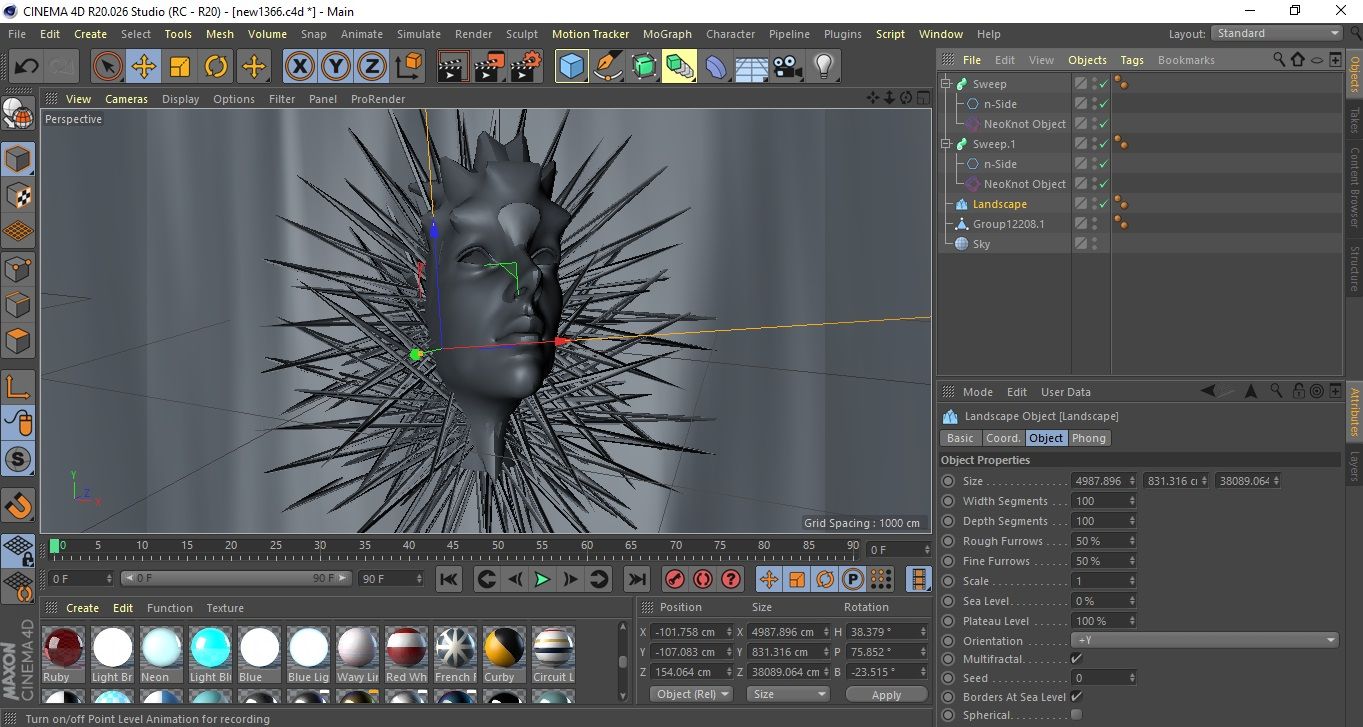Enable Spherical checkbox
The height and width of the screenshot is (727, 1363).
[1076, 715]
